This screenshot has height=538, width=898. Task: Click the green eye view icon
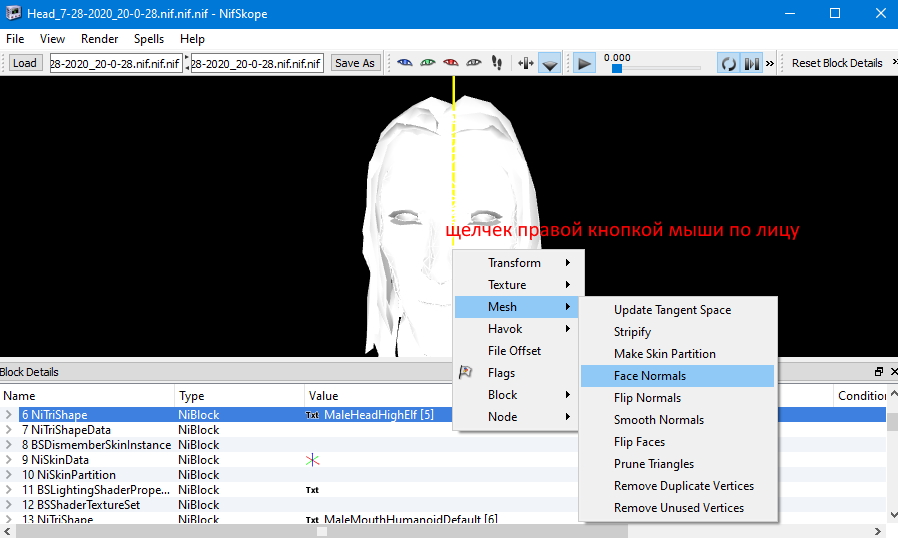pyautogui.click(x=428, y=63)
